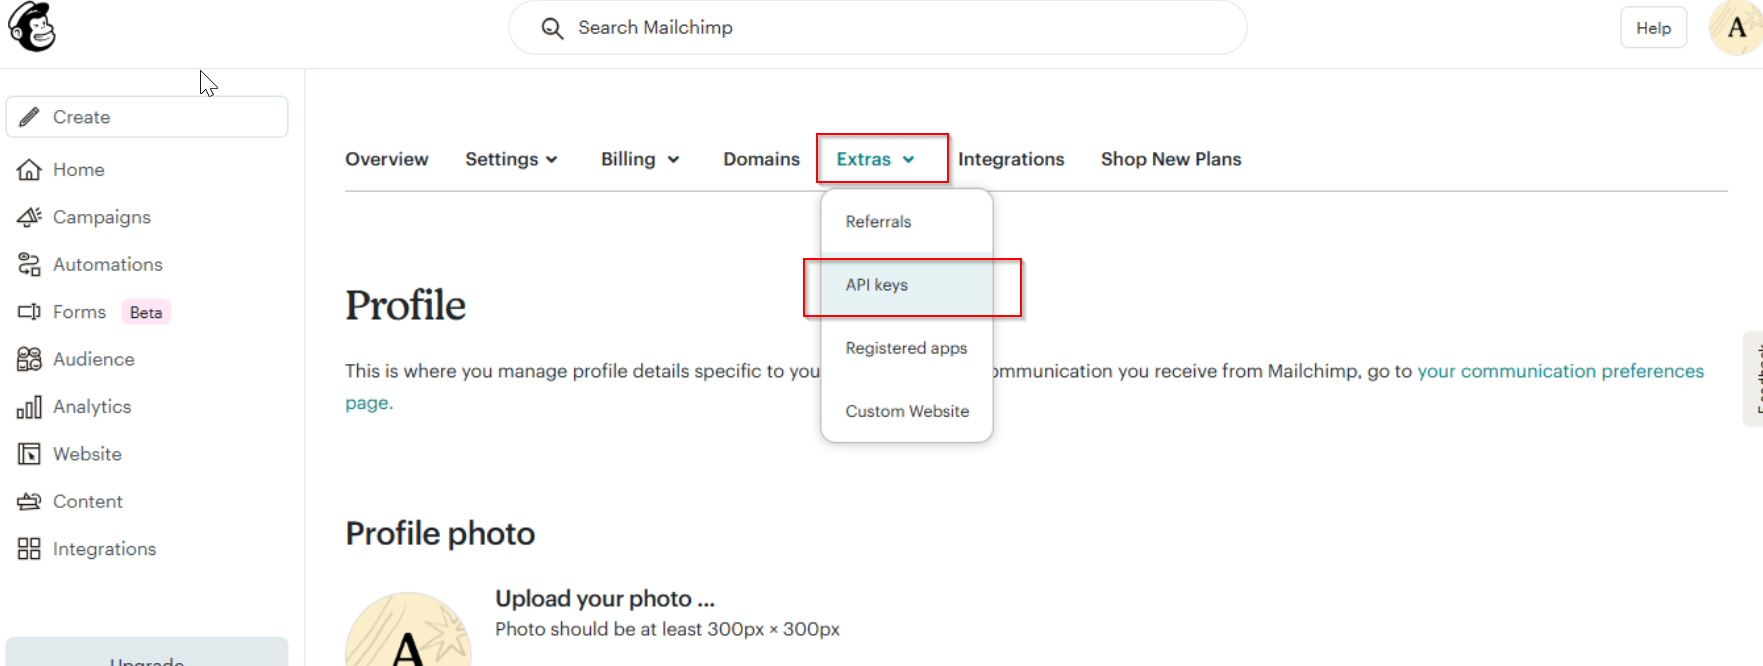This screenshot has height=666, width=1763.
Task: Open the Home sidebar item
Action: click(78, 170)
